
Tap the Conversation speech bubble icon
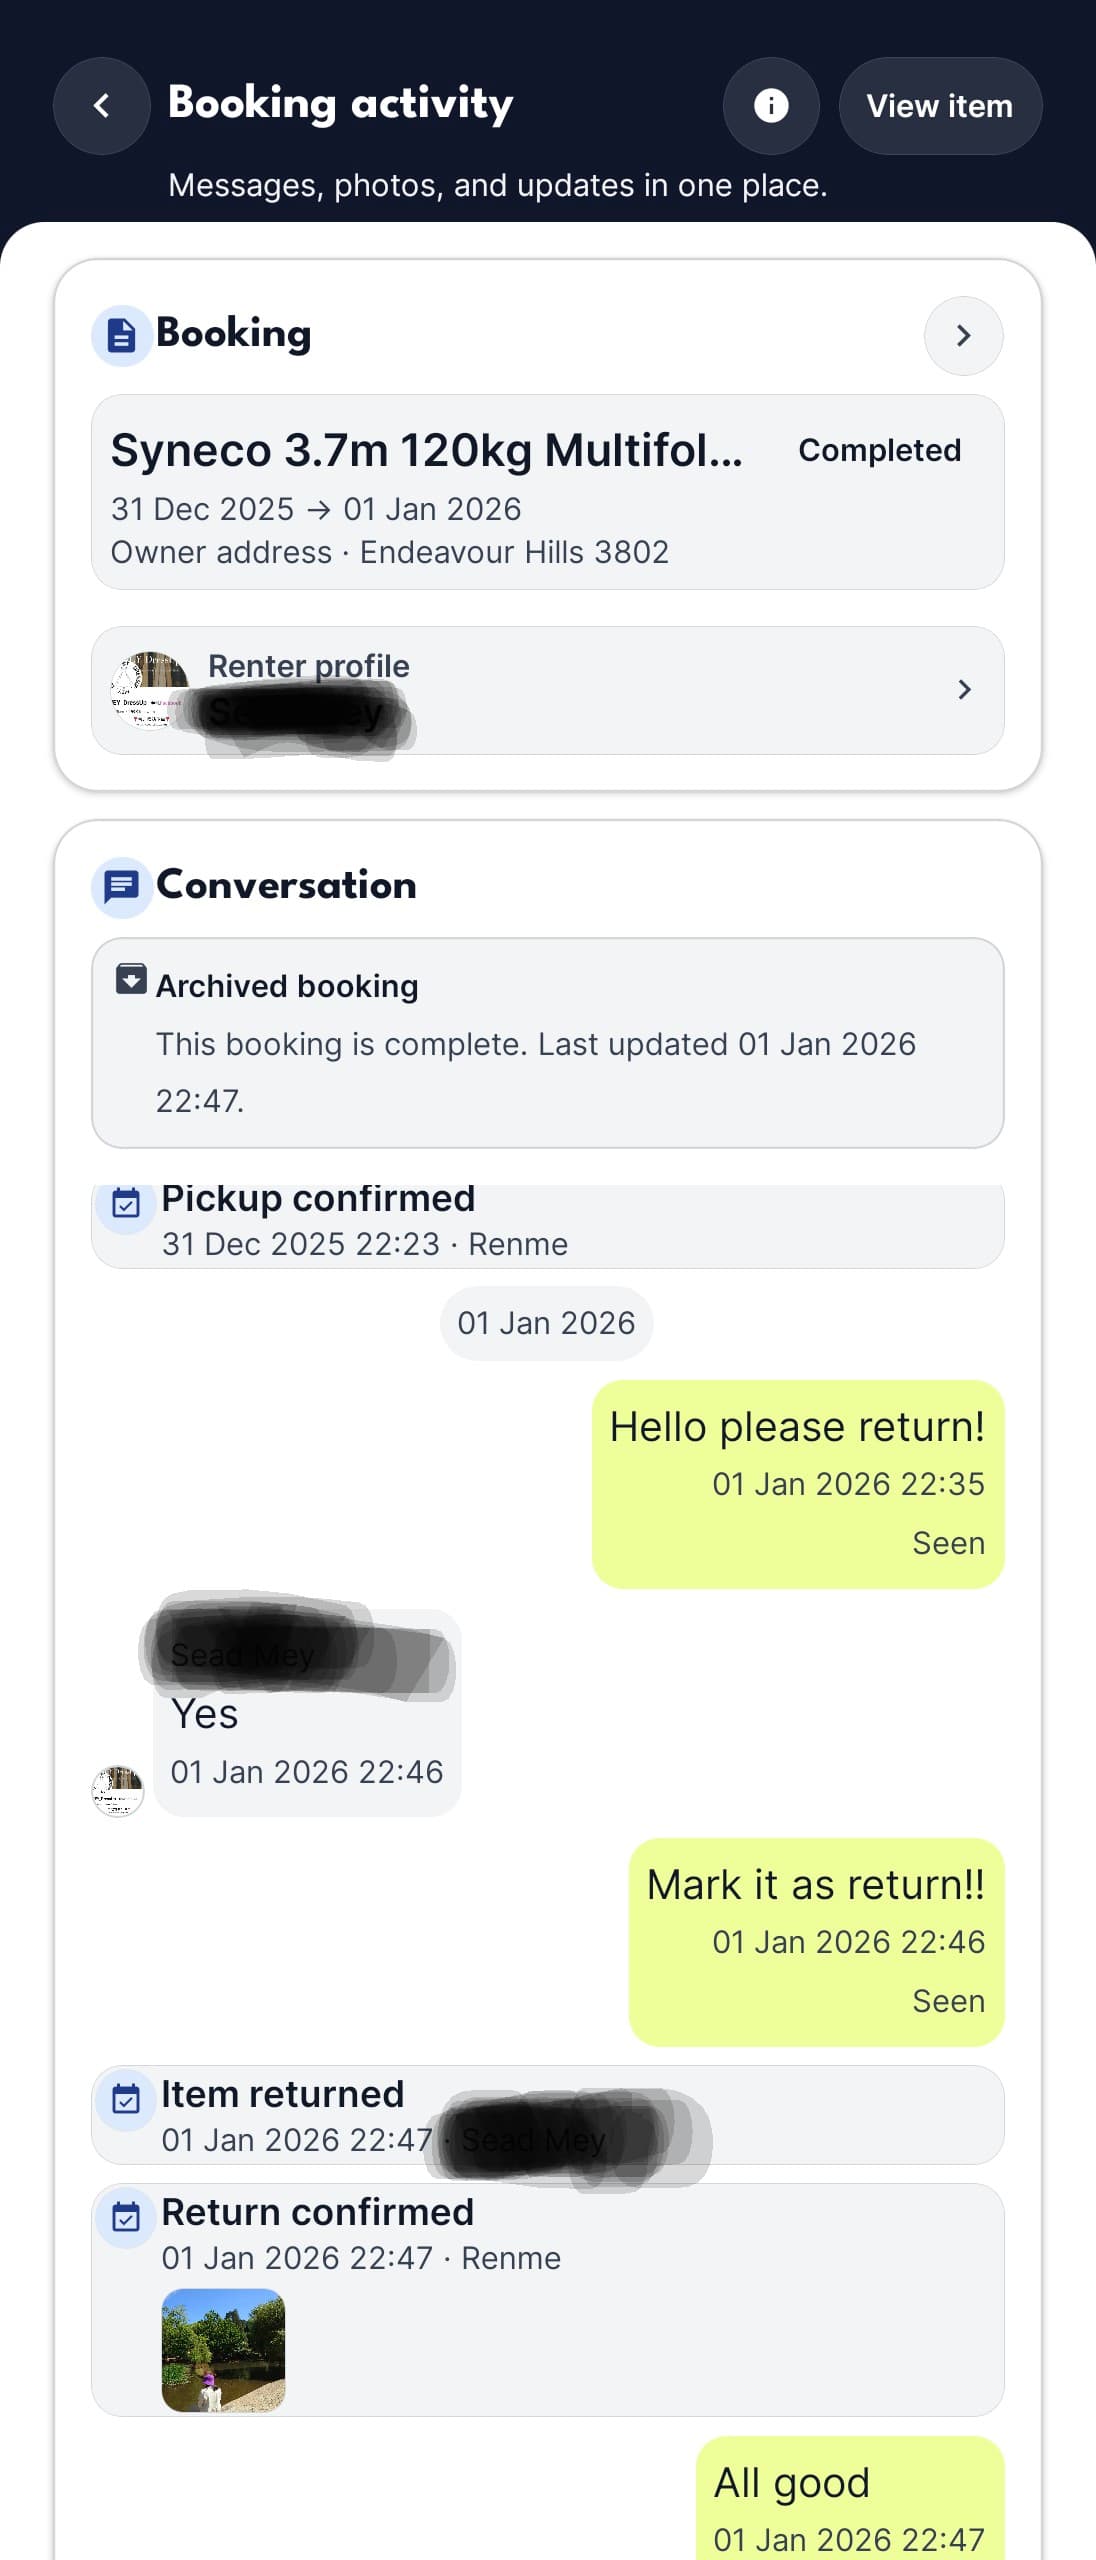click(120, 885)
